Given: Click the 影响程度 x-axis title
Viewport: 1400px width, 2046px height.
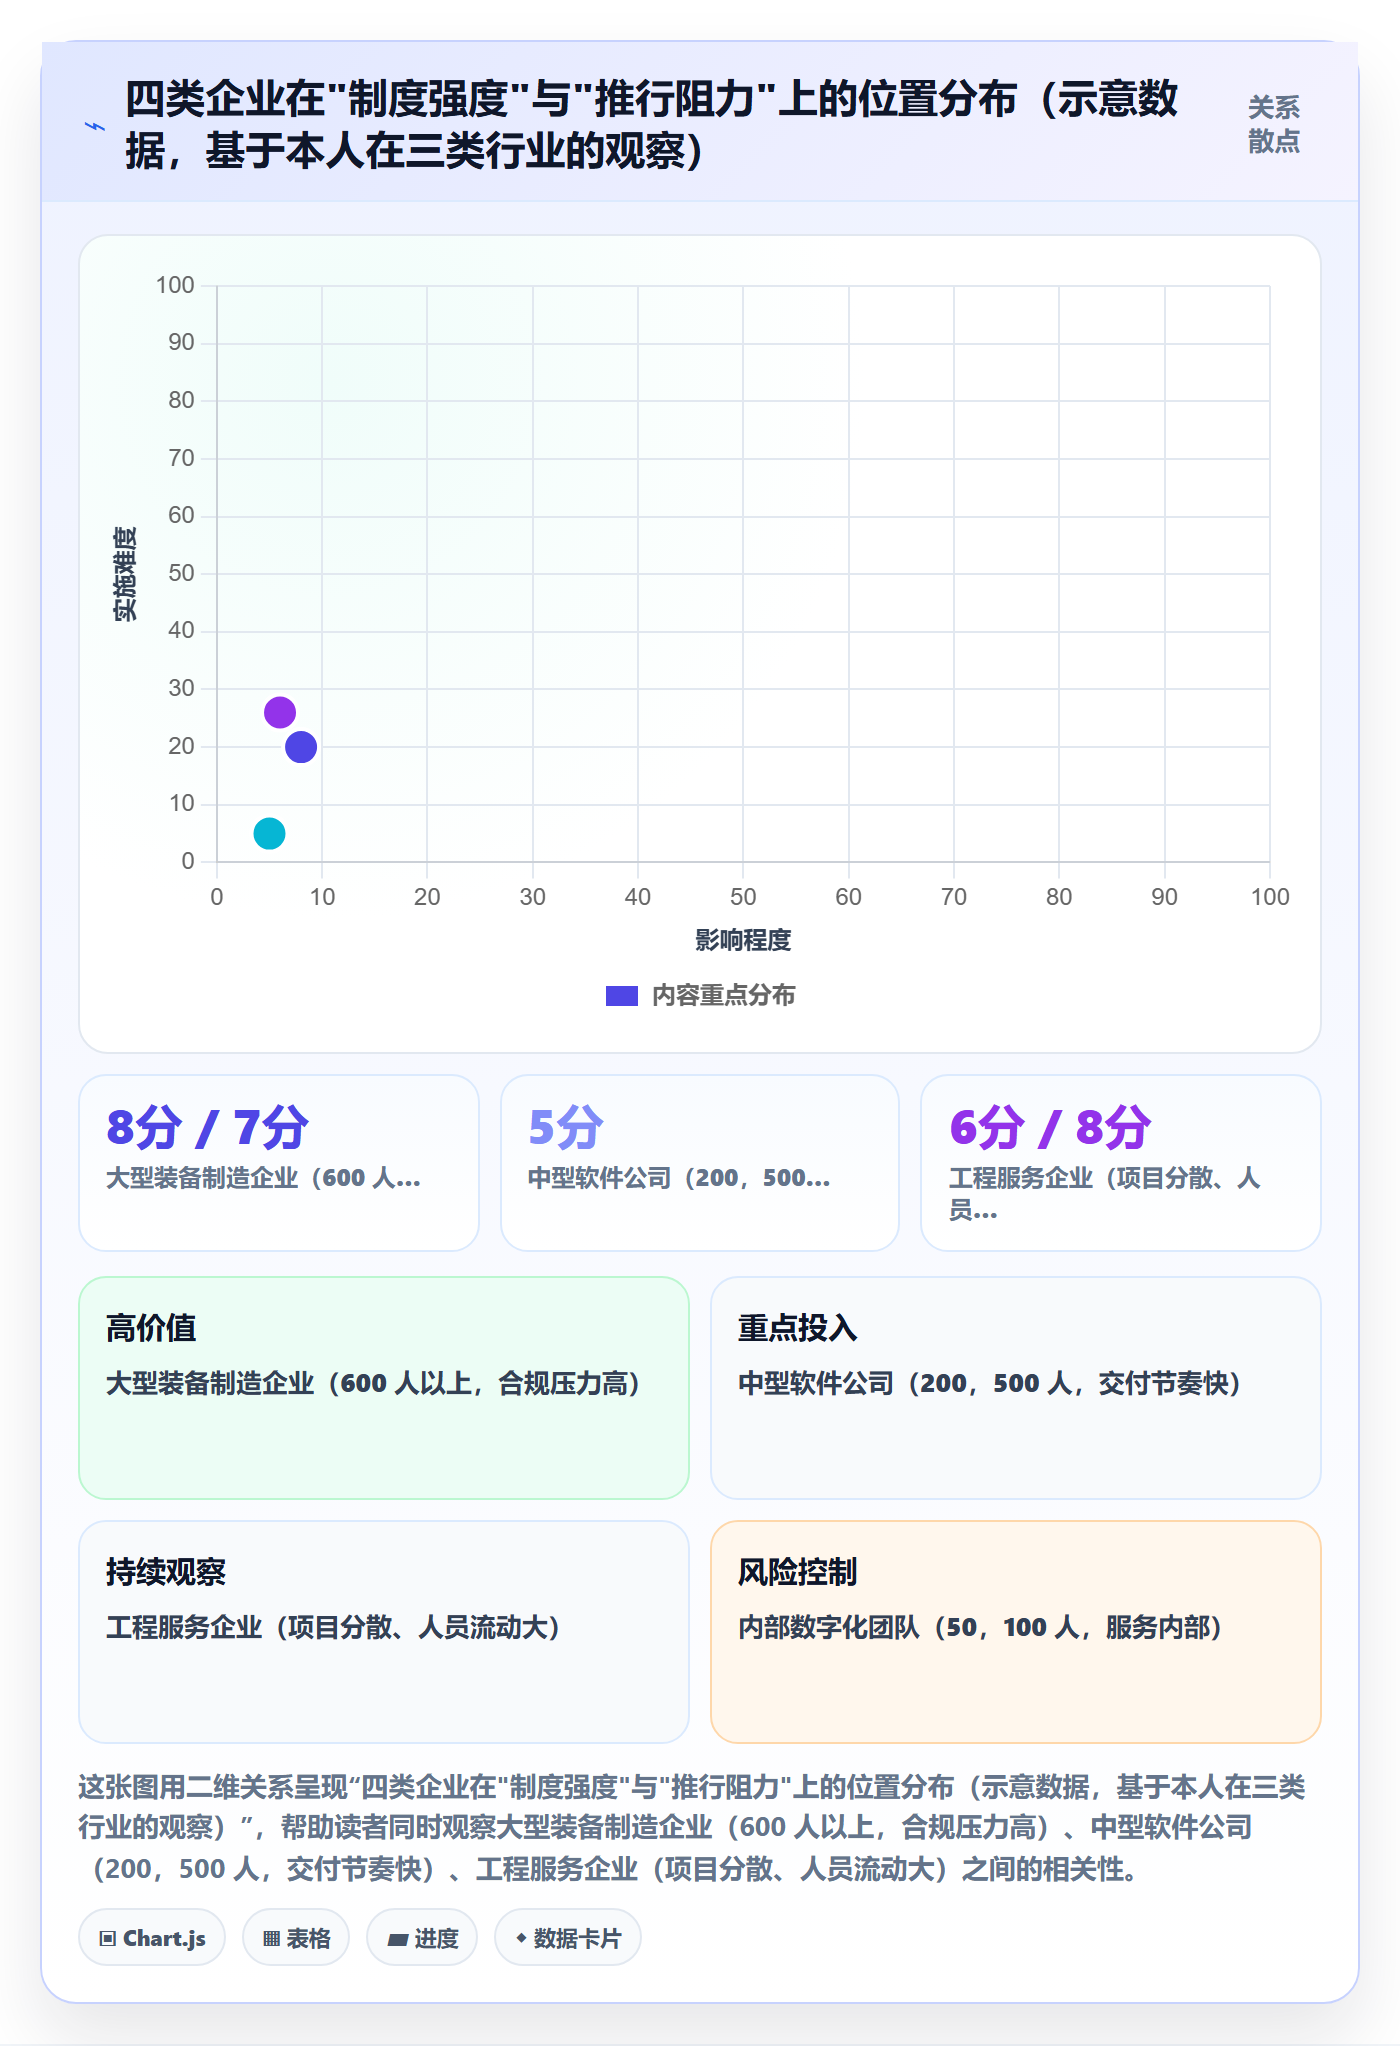Looking at the screenshot, I should coord(743,940).
